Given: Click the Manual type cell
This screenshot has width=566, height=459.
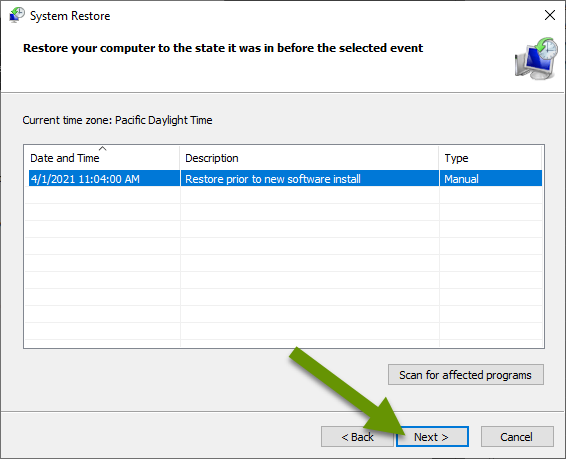Looking at the screenshot, I should click(461, 179).
